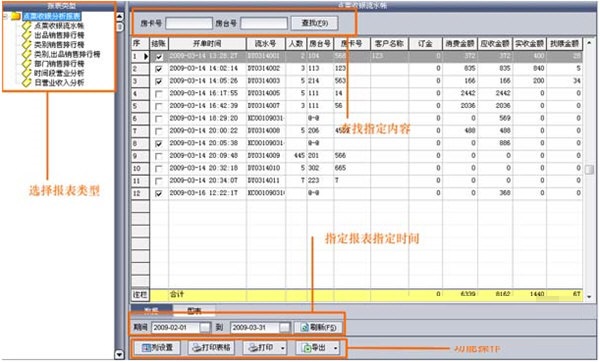Toggle 结账 checkbox for DT0314002 row

(x=159, y=69)
